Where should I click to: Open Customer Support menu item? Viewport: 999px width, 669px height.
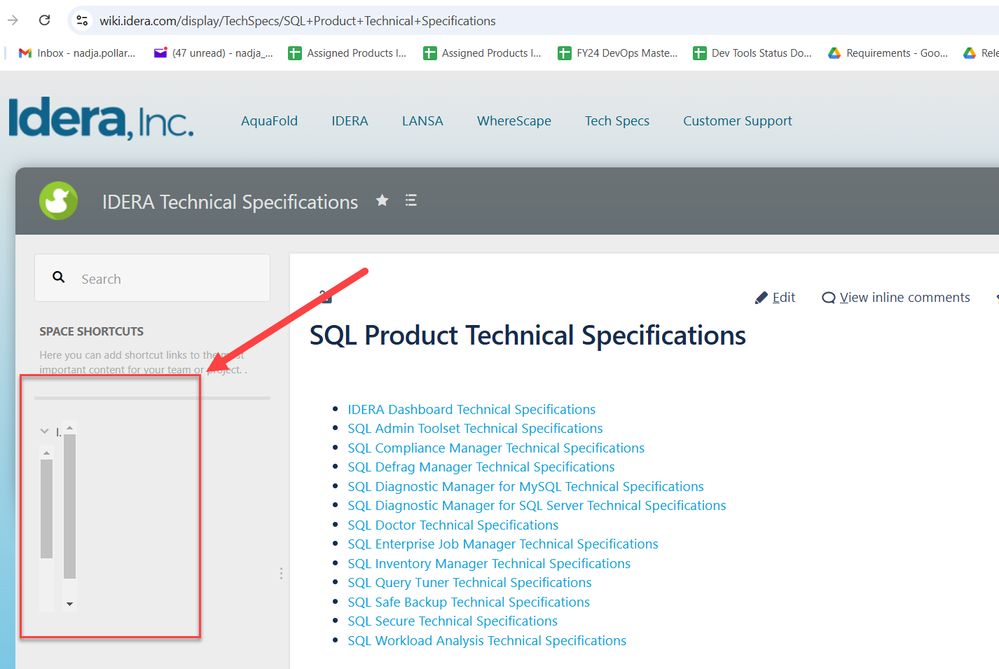tap(737, 121)
